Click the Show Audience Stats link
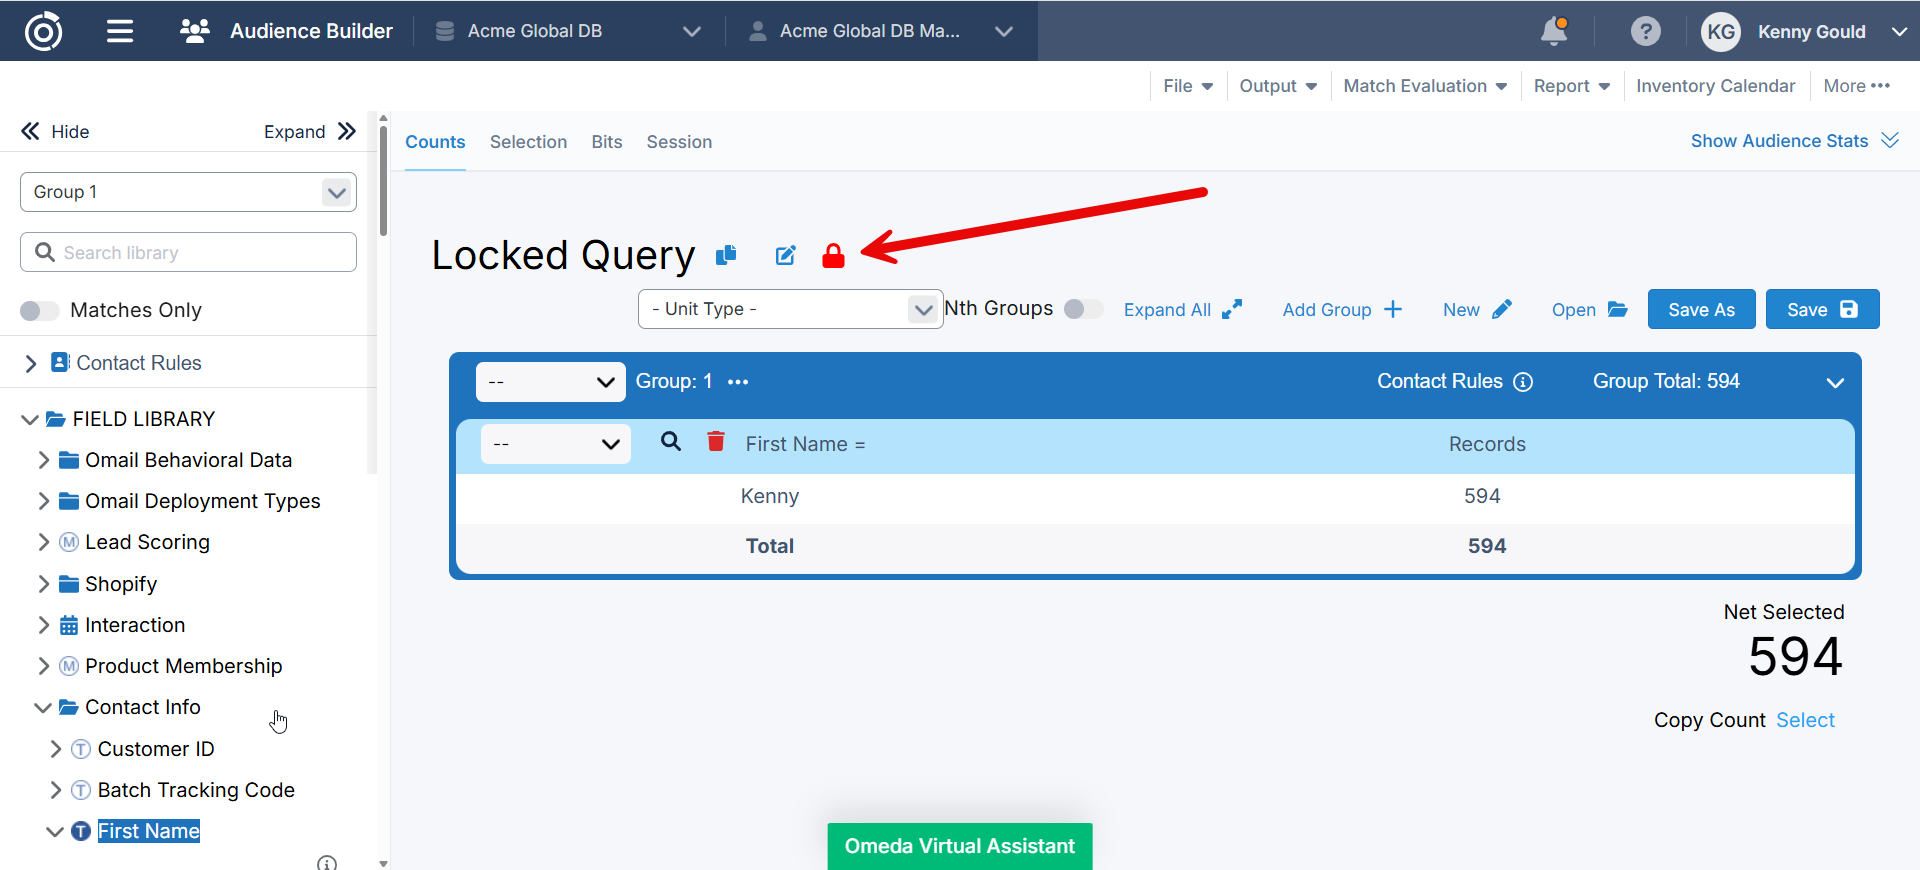Viewport: 1920px width, 870px height. pos(1779,141)
